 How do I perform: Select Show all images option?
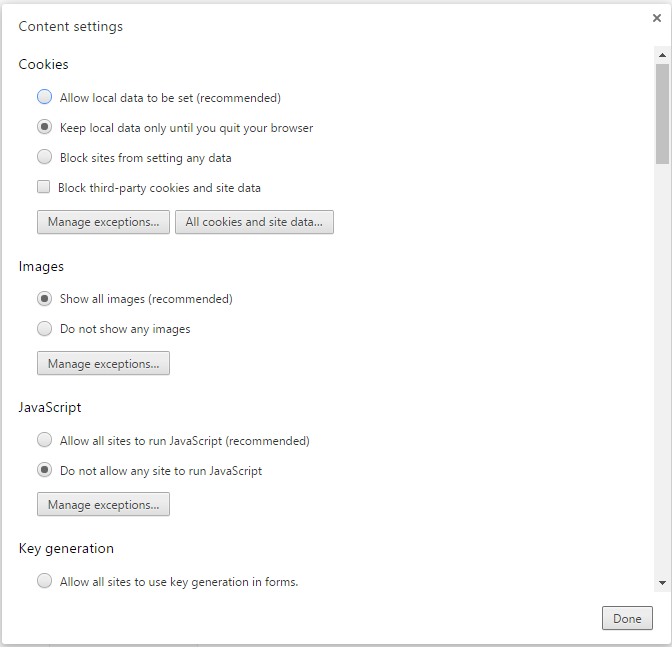pos(44,299)
